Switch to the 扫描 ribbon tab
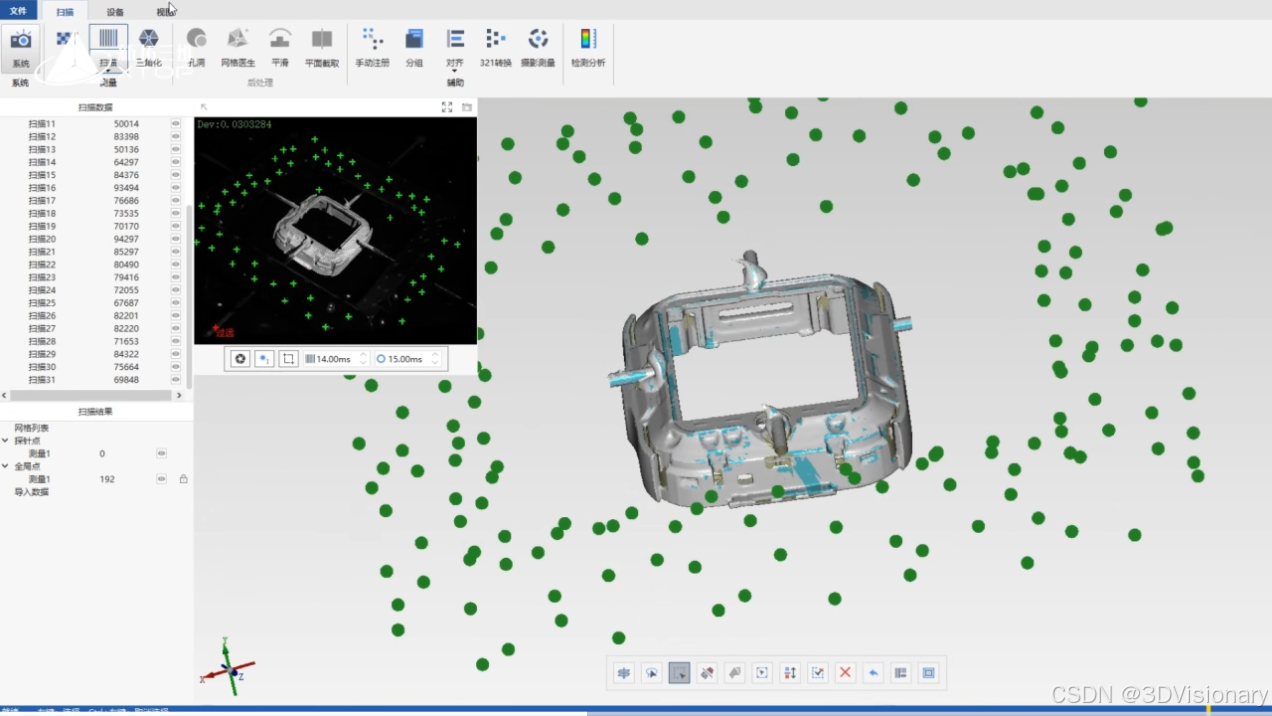1272x716 pixels. [65, 12]
